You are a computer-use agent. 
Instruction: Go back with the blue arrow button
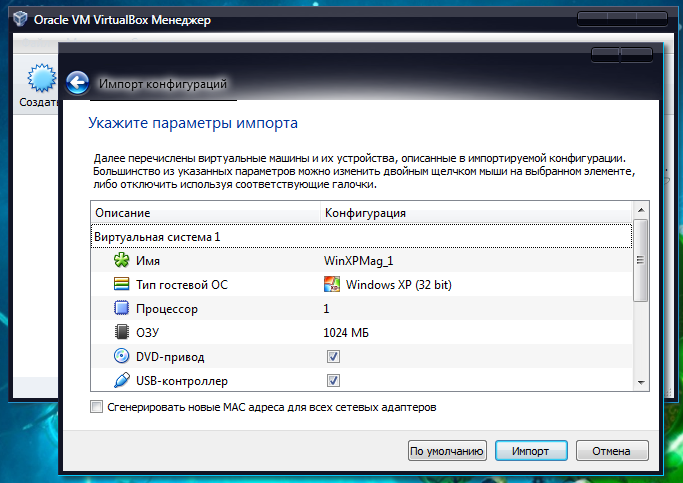point(78,82)
